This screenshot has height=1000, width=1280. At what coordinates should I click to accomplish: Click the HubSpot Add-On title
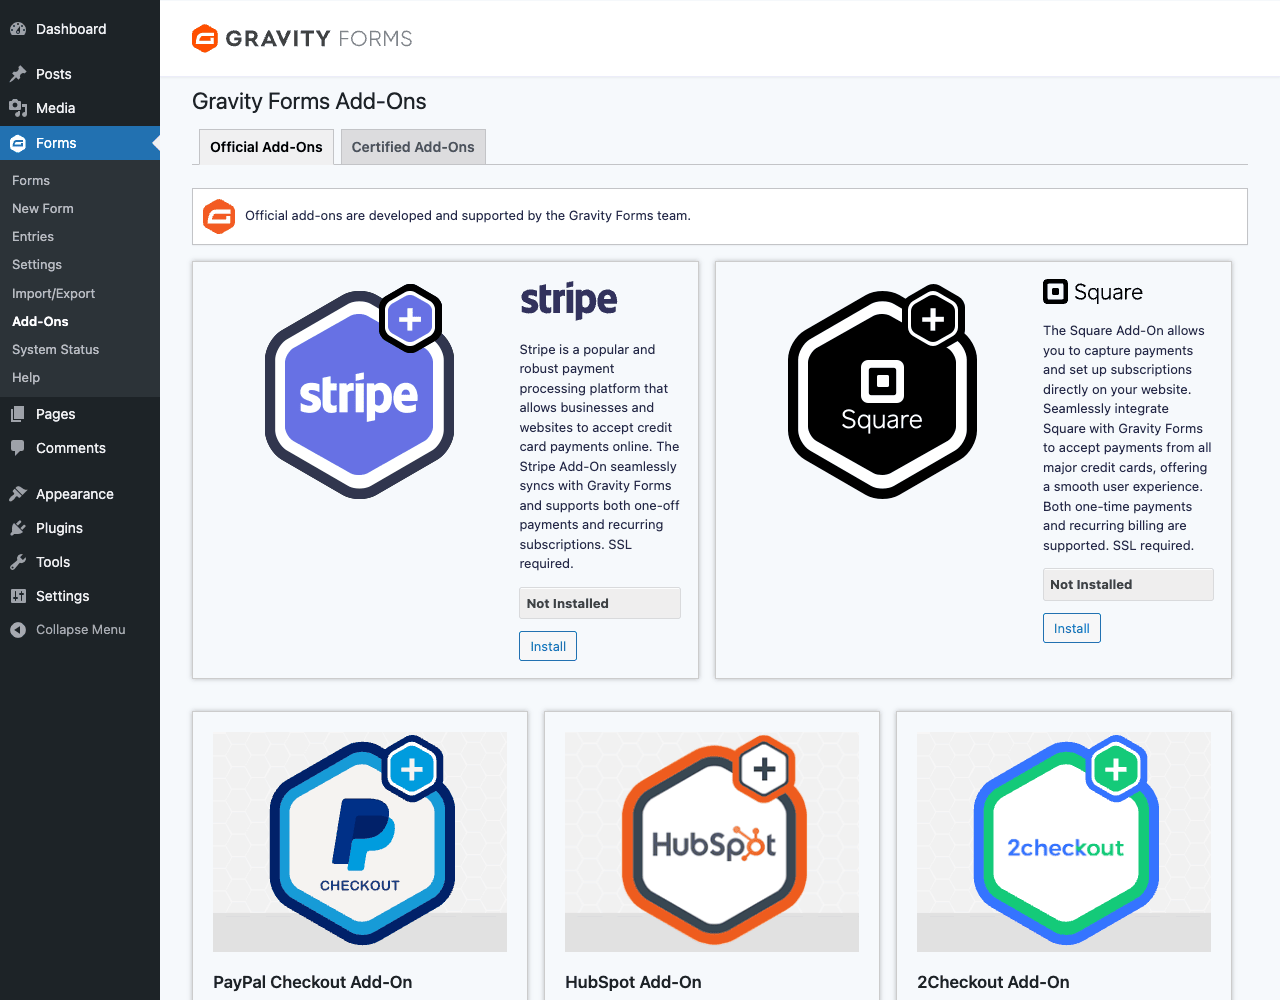[x=633, y=982]
